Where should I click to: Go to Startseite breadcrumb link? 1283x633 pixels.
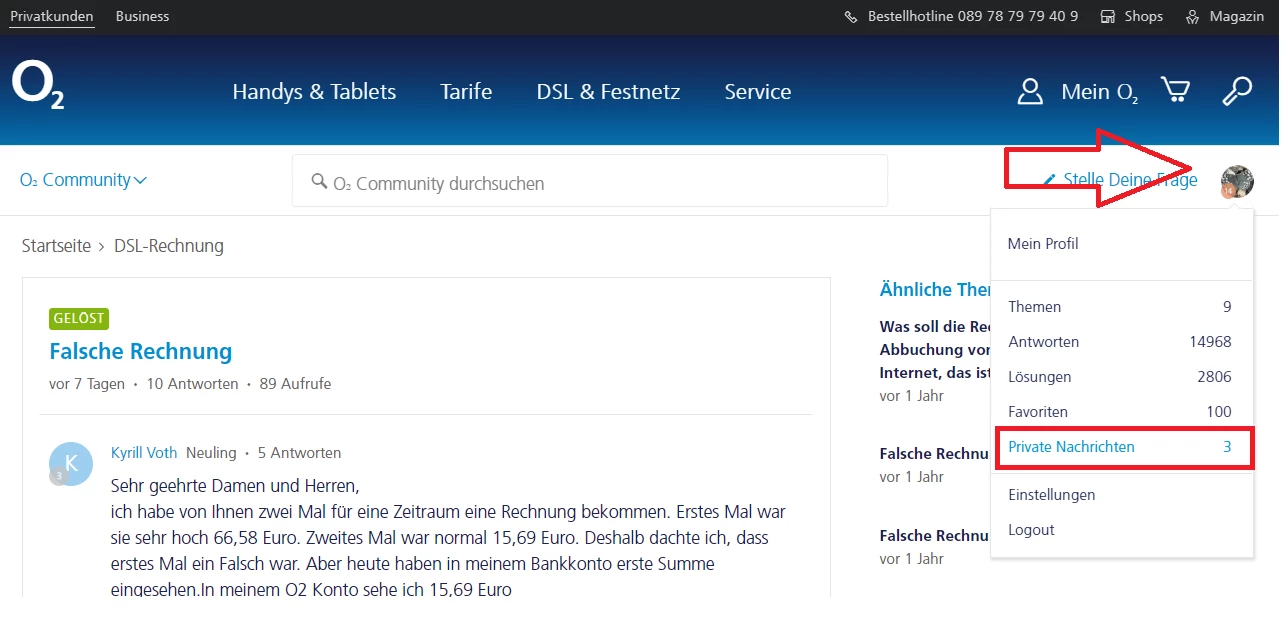point(56,246)
